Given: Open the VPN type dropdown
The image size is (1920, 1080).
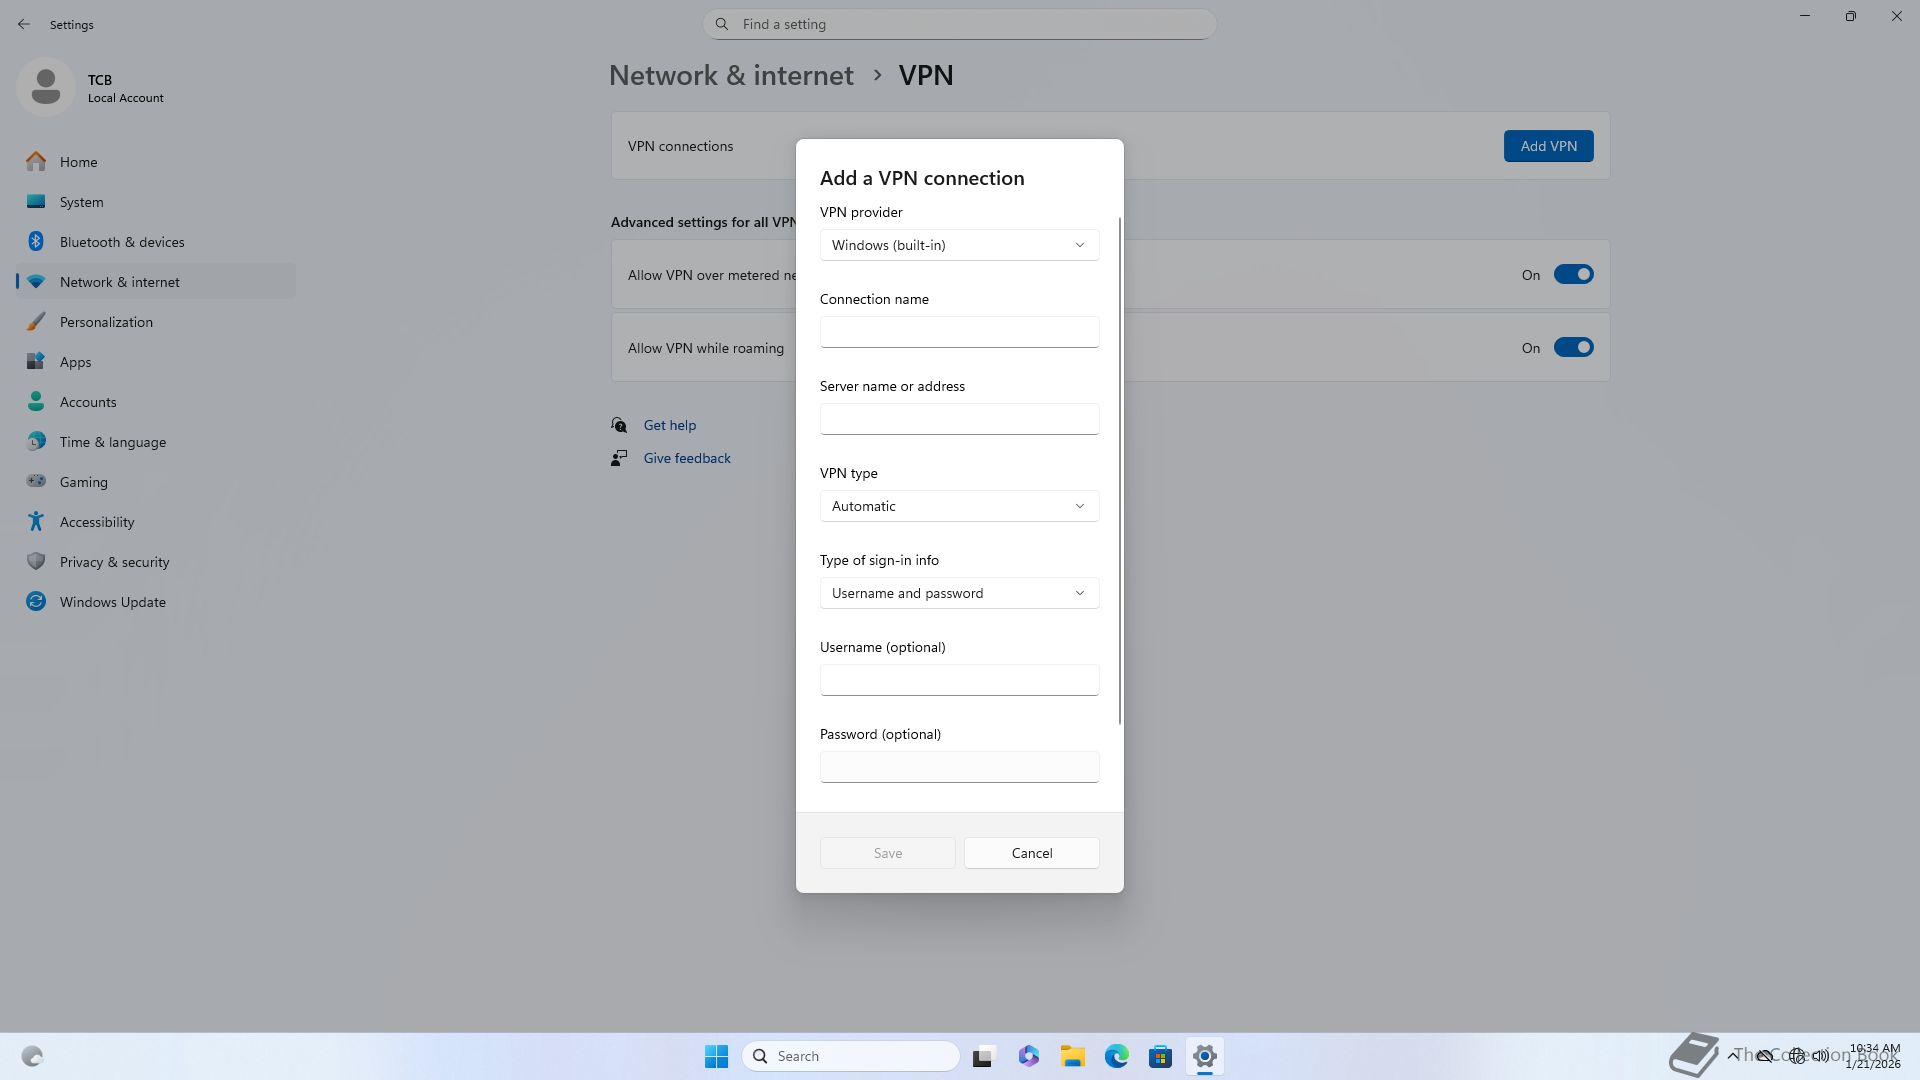Looking at the screenshot, I should (959, 506).
